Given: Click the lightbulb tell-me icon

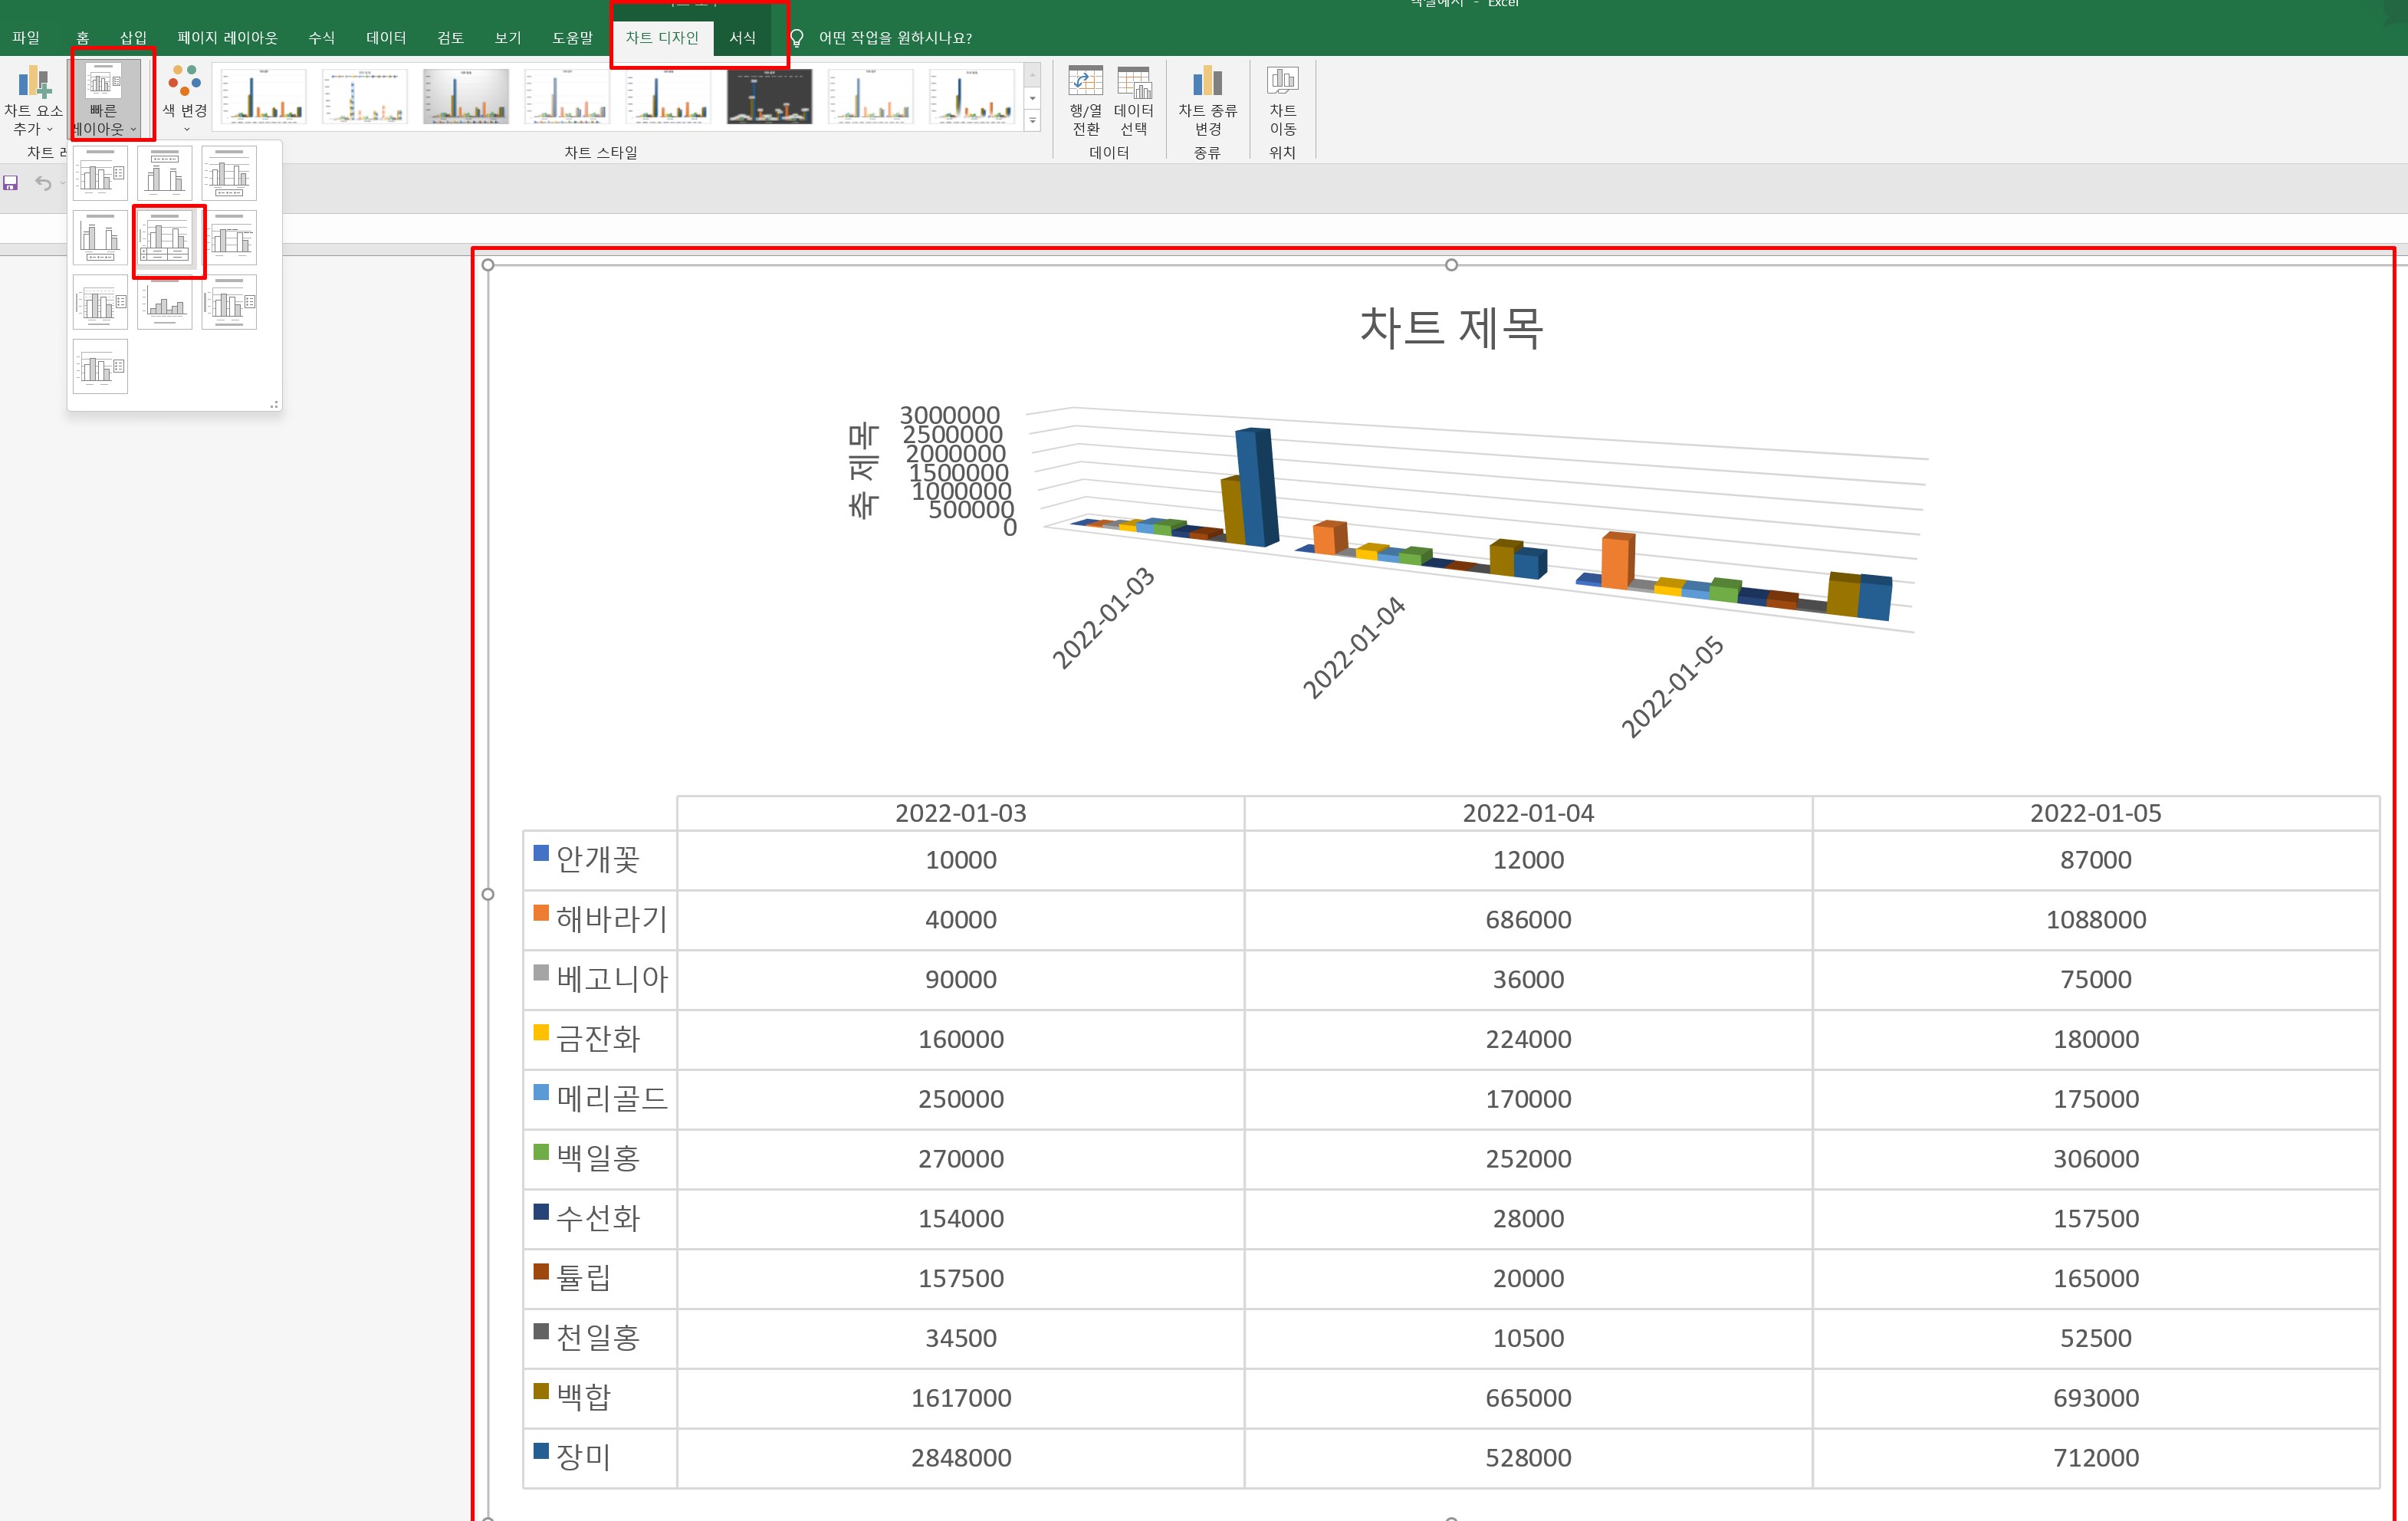Looking at the screenshot, I should [796, 38].
